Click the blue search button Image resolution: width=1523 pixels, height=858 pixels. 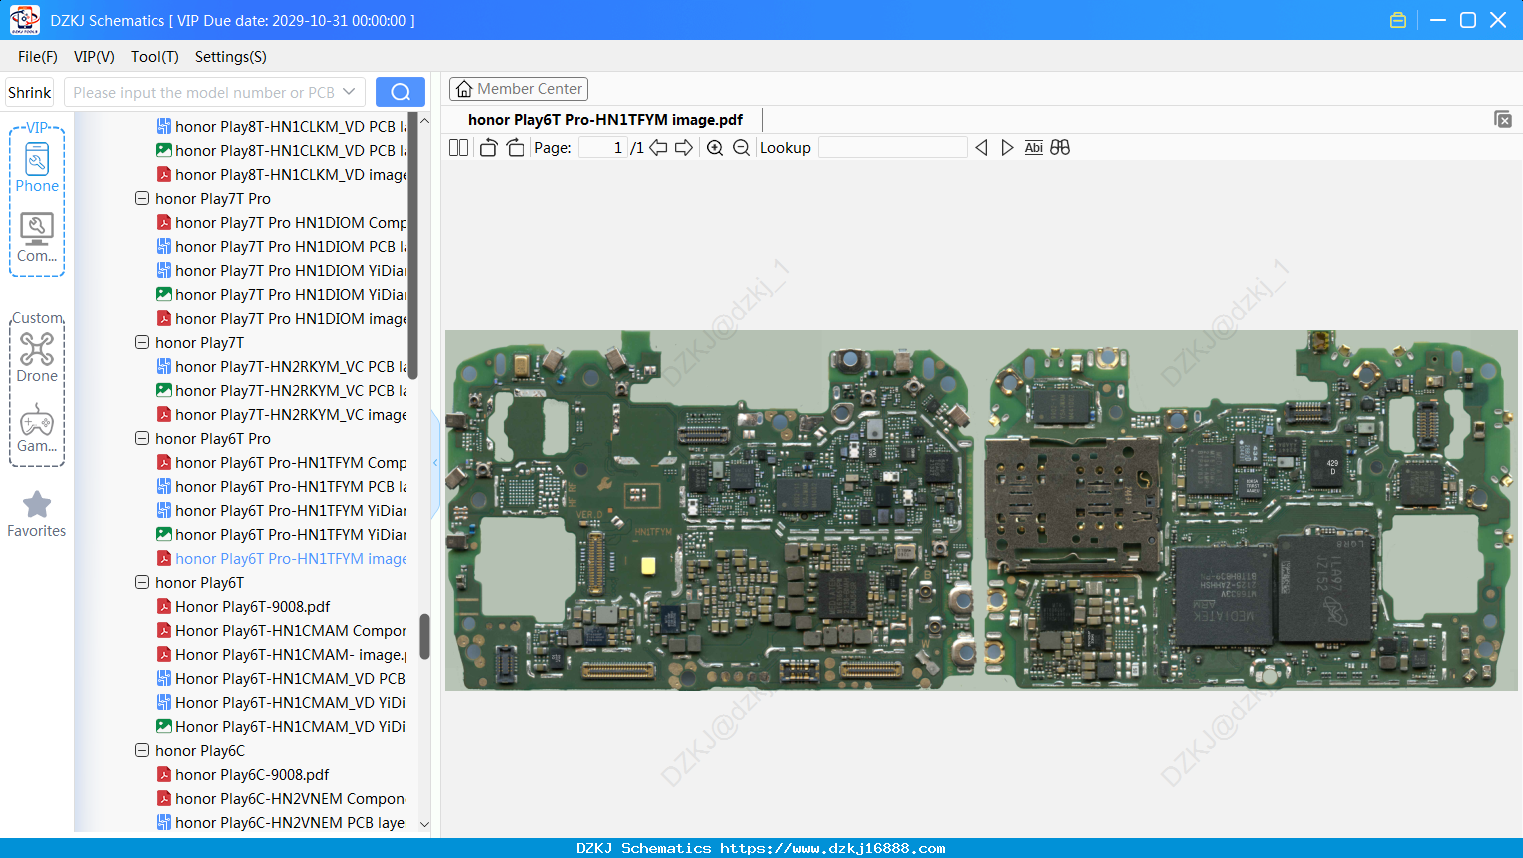(x=400, y=92)
